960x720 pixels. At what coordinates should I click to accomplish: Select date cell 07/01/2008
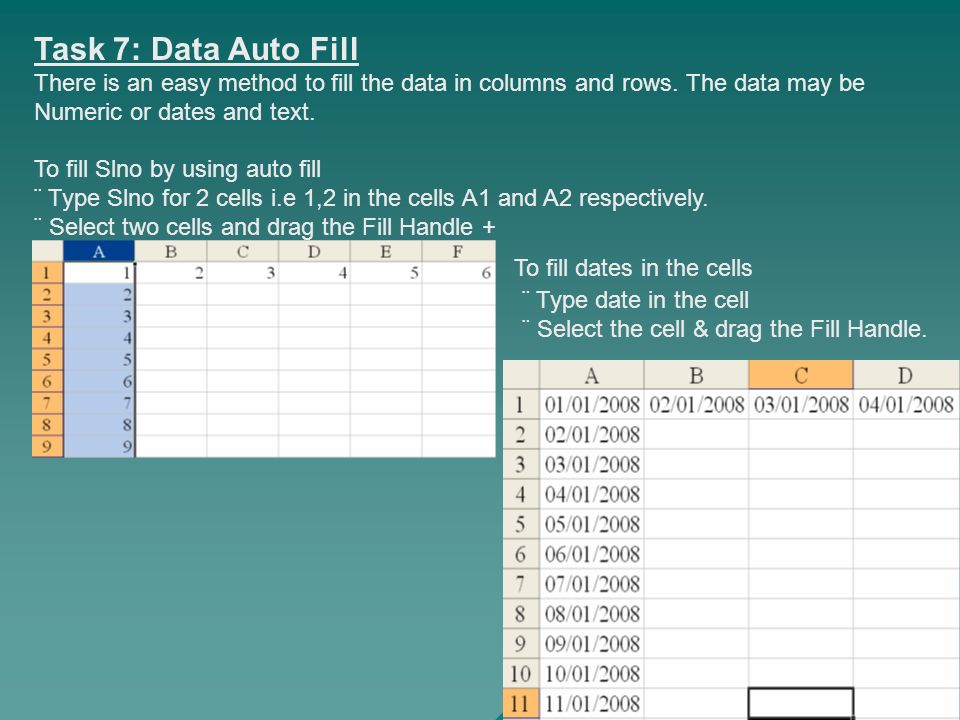[591, 584]
